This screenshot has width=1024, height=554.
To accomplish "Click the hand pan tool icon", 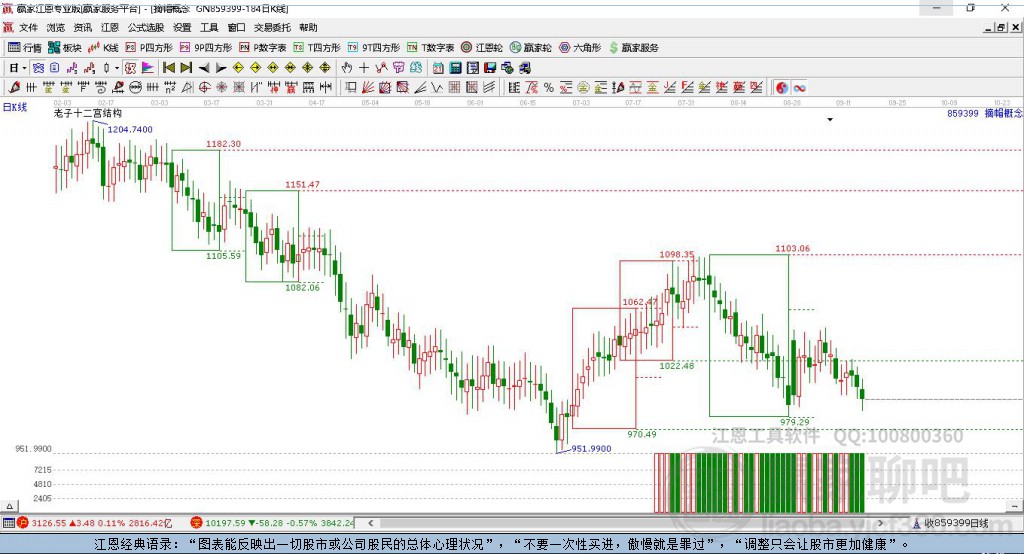I will [x=347, y=68].
